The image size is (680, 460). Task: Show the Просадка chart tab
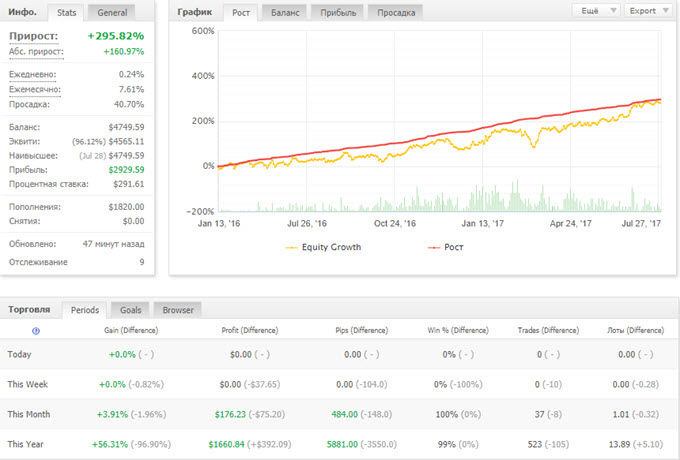pos(396,13)
